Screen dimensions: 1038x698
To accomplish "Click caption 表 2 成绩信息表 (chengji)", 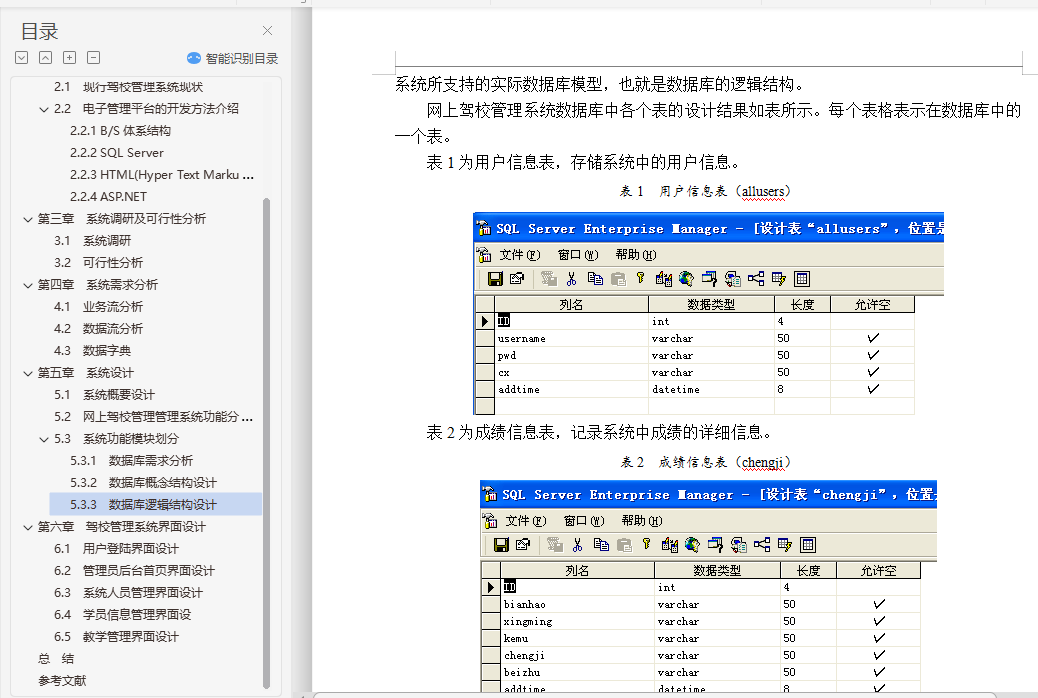I will coord(706,462).
